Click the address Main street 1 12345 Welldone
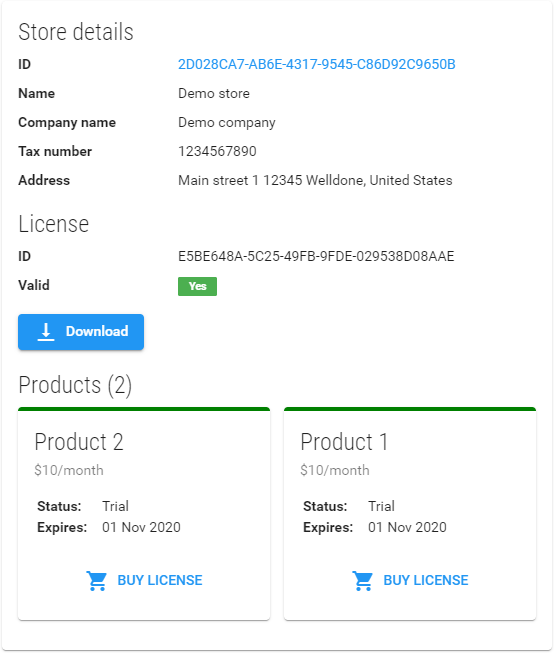The height and width of the screenshot is (653, 554). point(315,180)
